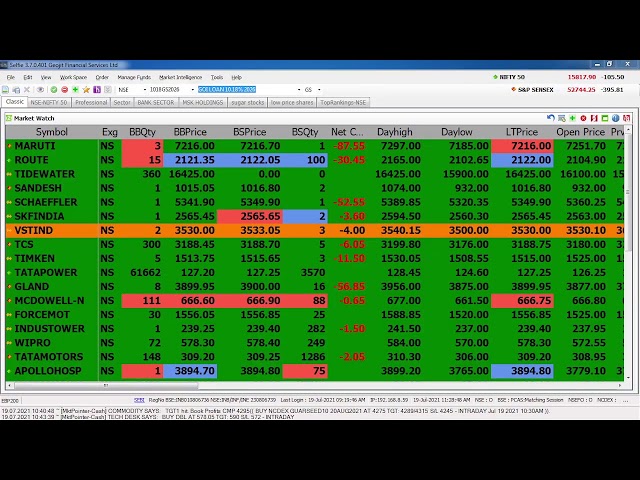Click the Market Watch panel title icon
640x480 pixels.
[x=9, y=118]
